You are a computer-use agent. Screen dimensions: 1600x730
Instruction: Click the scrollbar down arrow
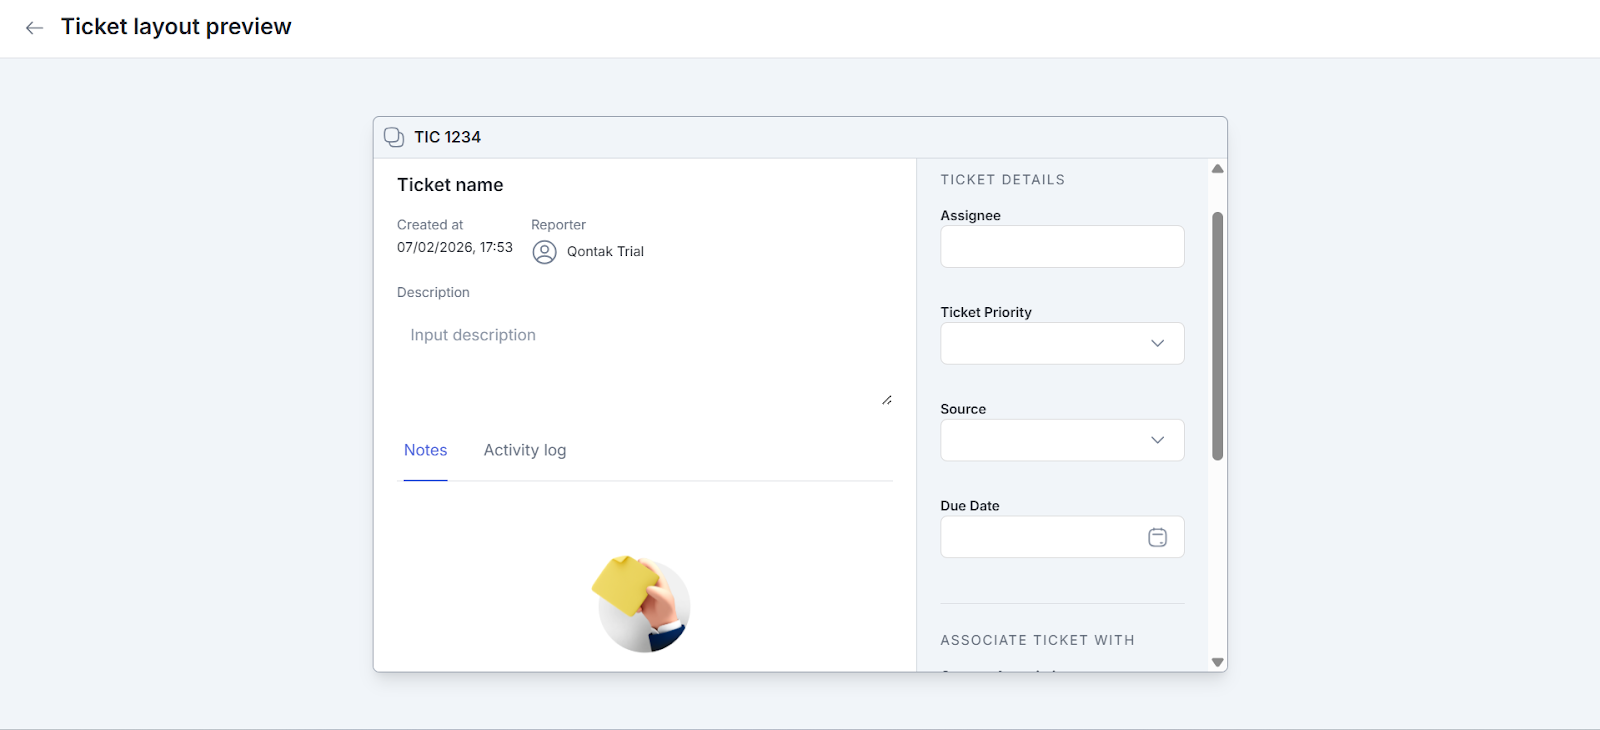[1217, 662]
